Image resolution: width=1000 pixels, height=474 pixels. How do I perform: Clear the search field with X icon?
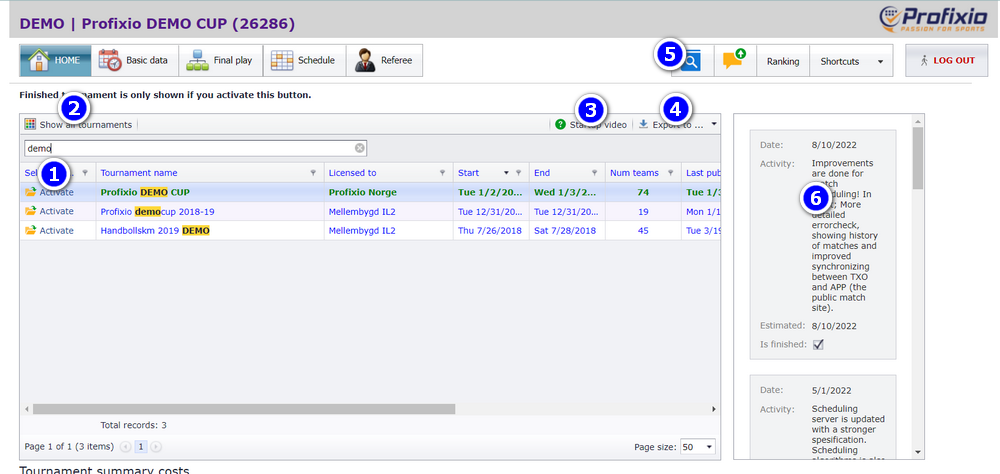(360, 148)
